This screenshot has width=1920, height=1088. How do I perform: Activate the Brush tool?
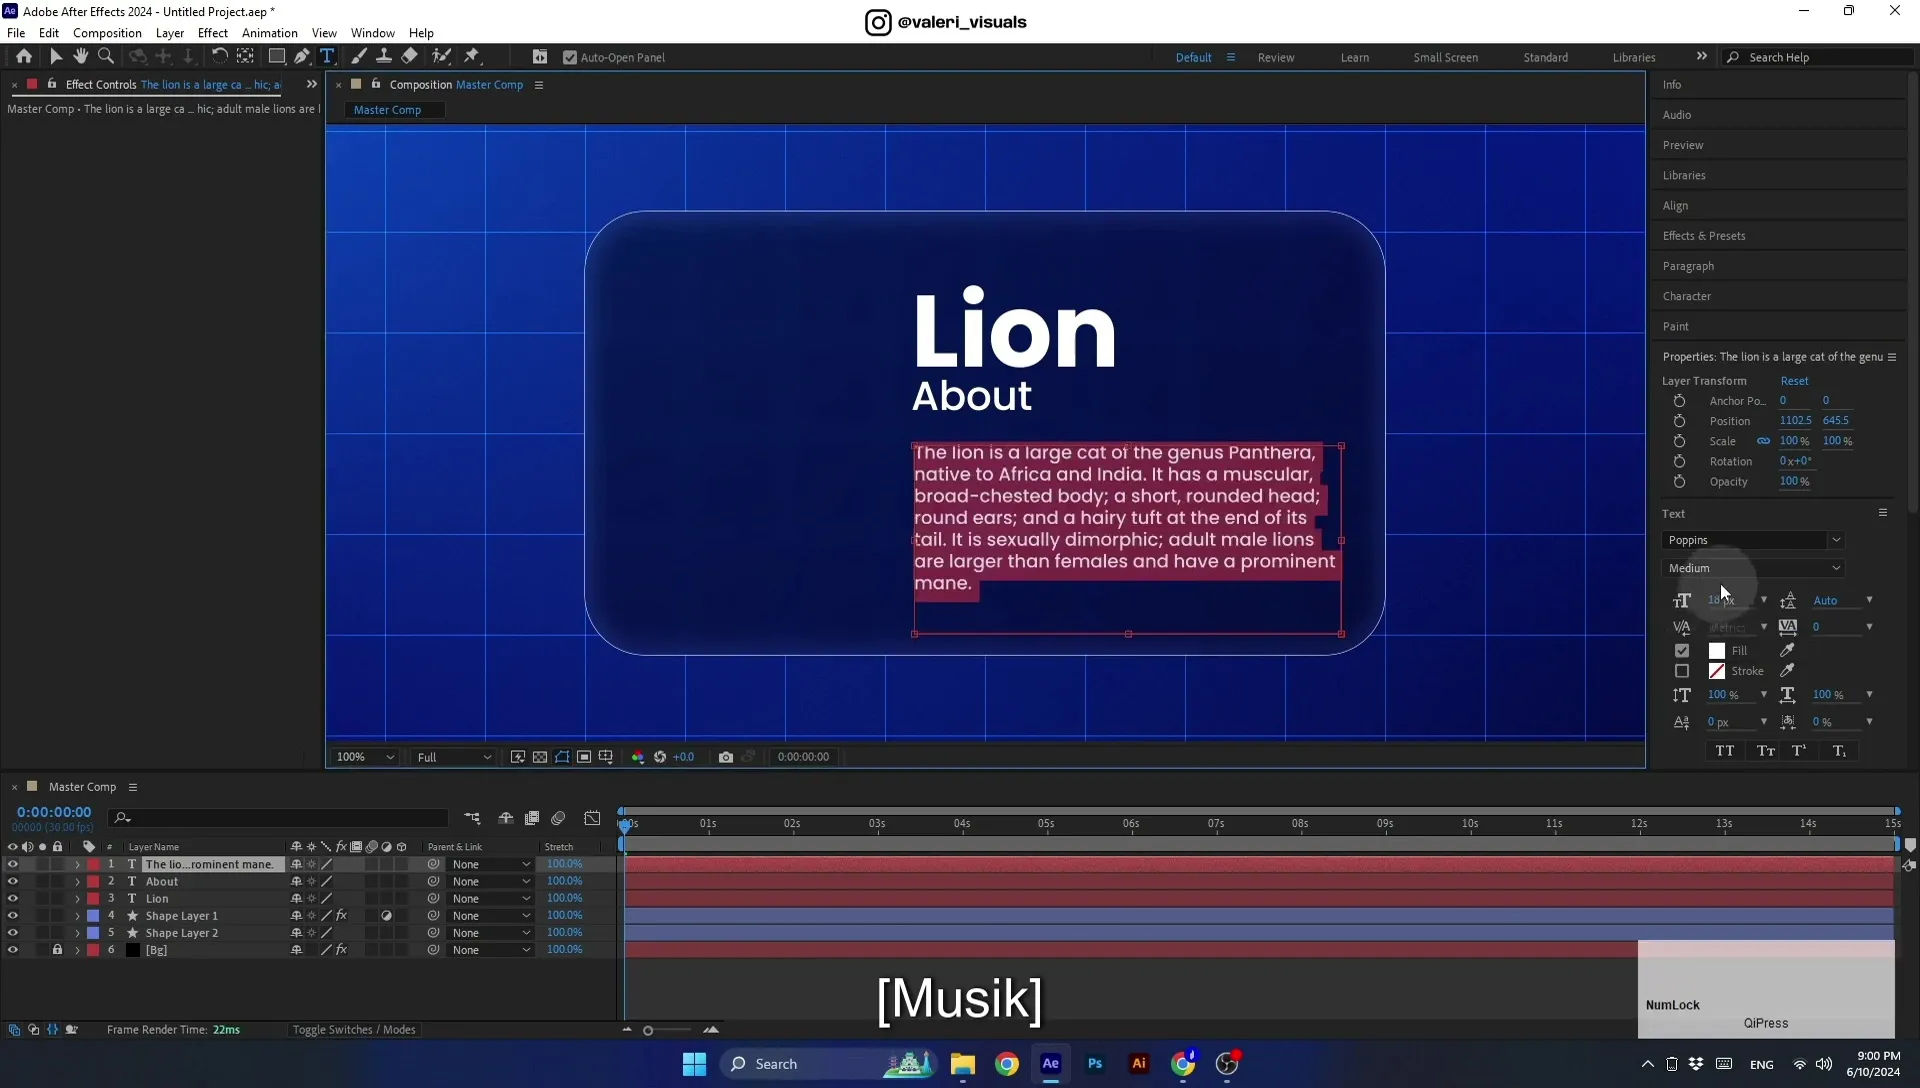[358, 57]
